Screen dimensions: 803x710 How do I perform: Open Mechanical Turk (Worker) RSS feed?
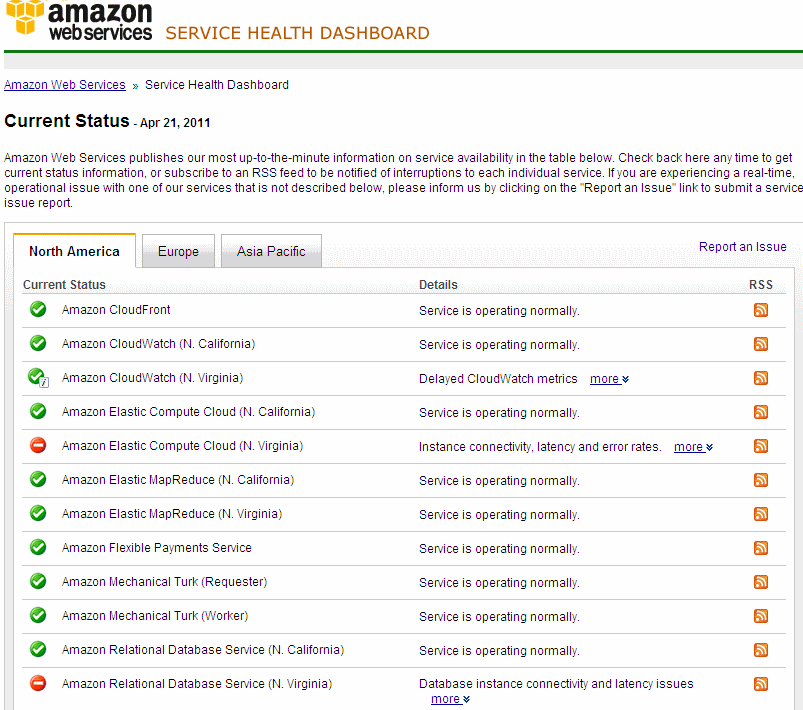[x=761, y=616]
